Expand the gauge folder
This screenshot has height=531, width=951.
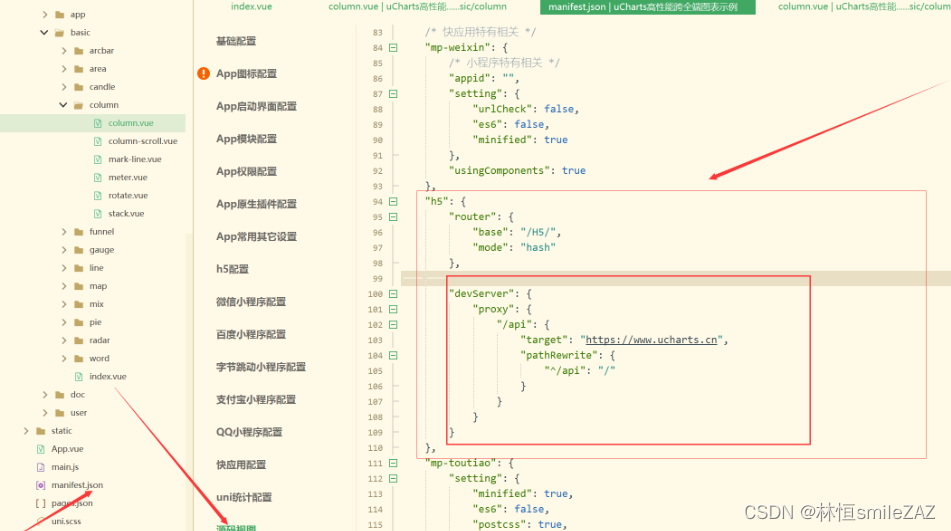[64, 250]
